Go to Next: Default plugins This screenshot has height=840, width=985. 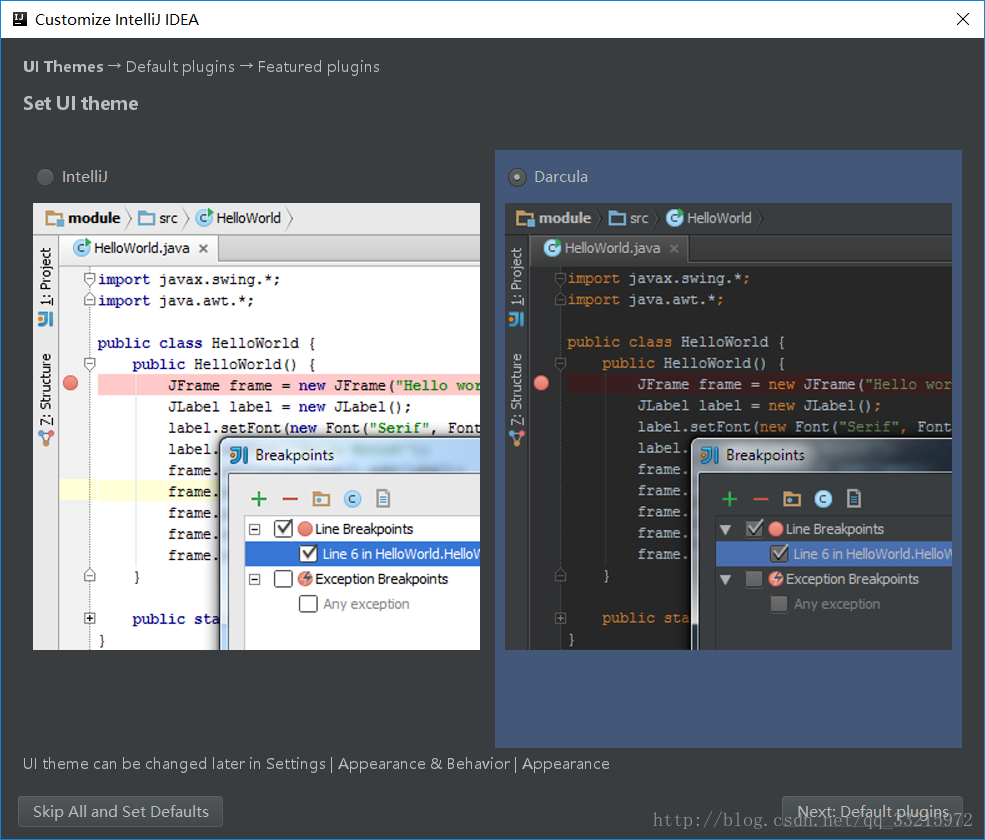pyautogui.click(x=872, y=811)
